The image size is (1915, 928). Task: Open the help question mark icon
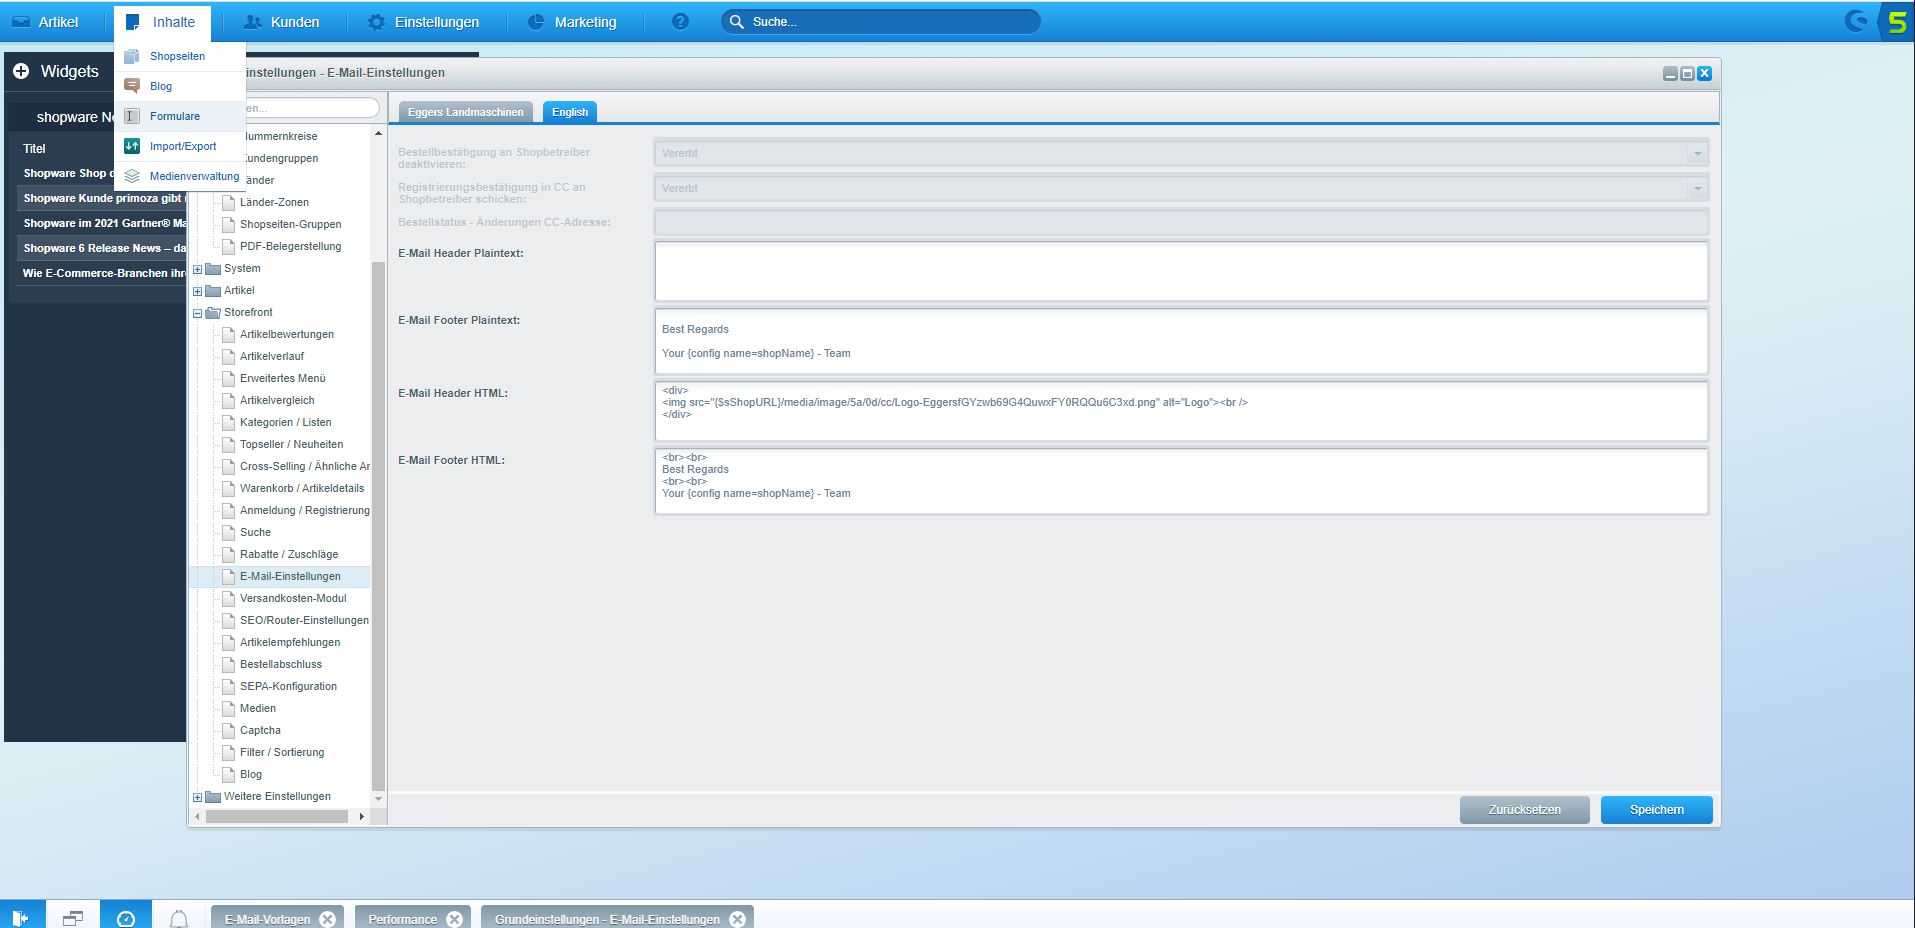pyautogui.click(x=680, y=21)
